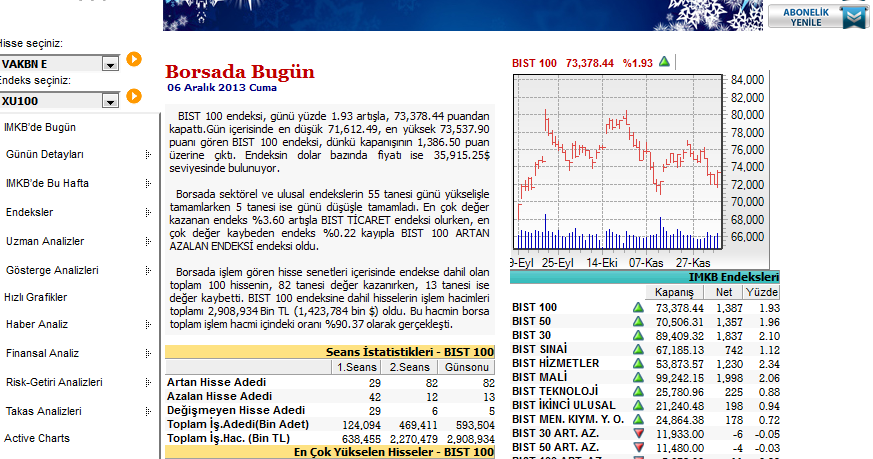
Task: Click the Yüzde column header
Action: point(762,292)
